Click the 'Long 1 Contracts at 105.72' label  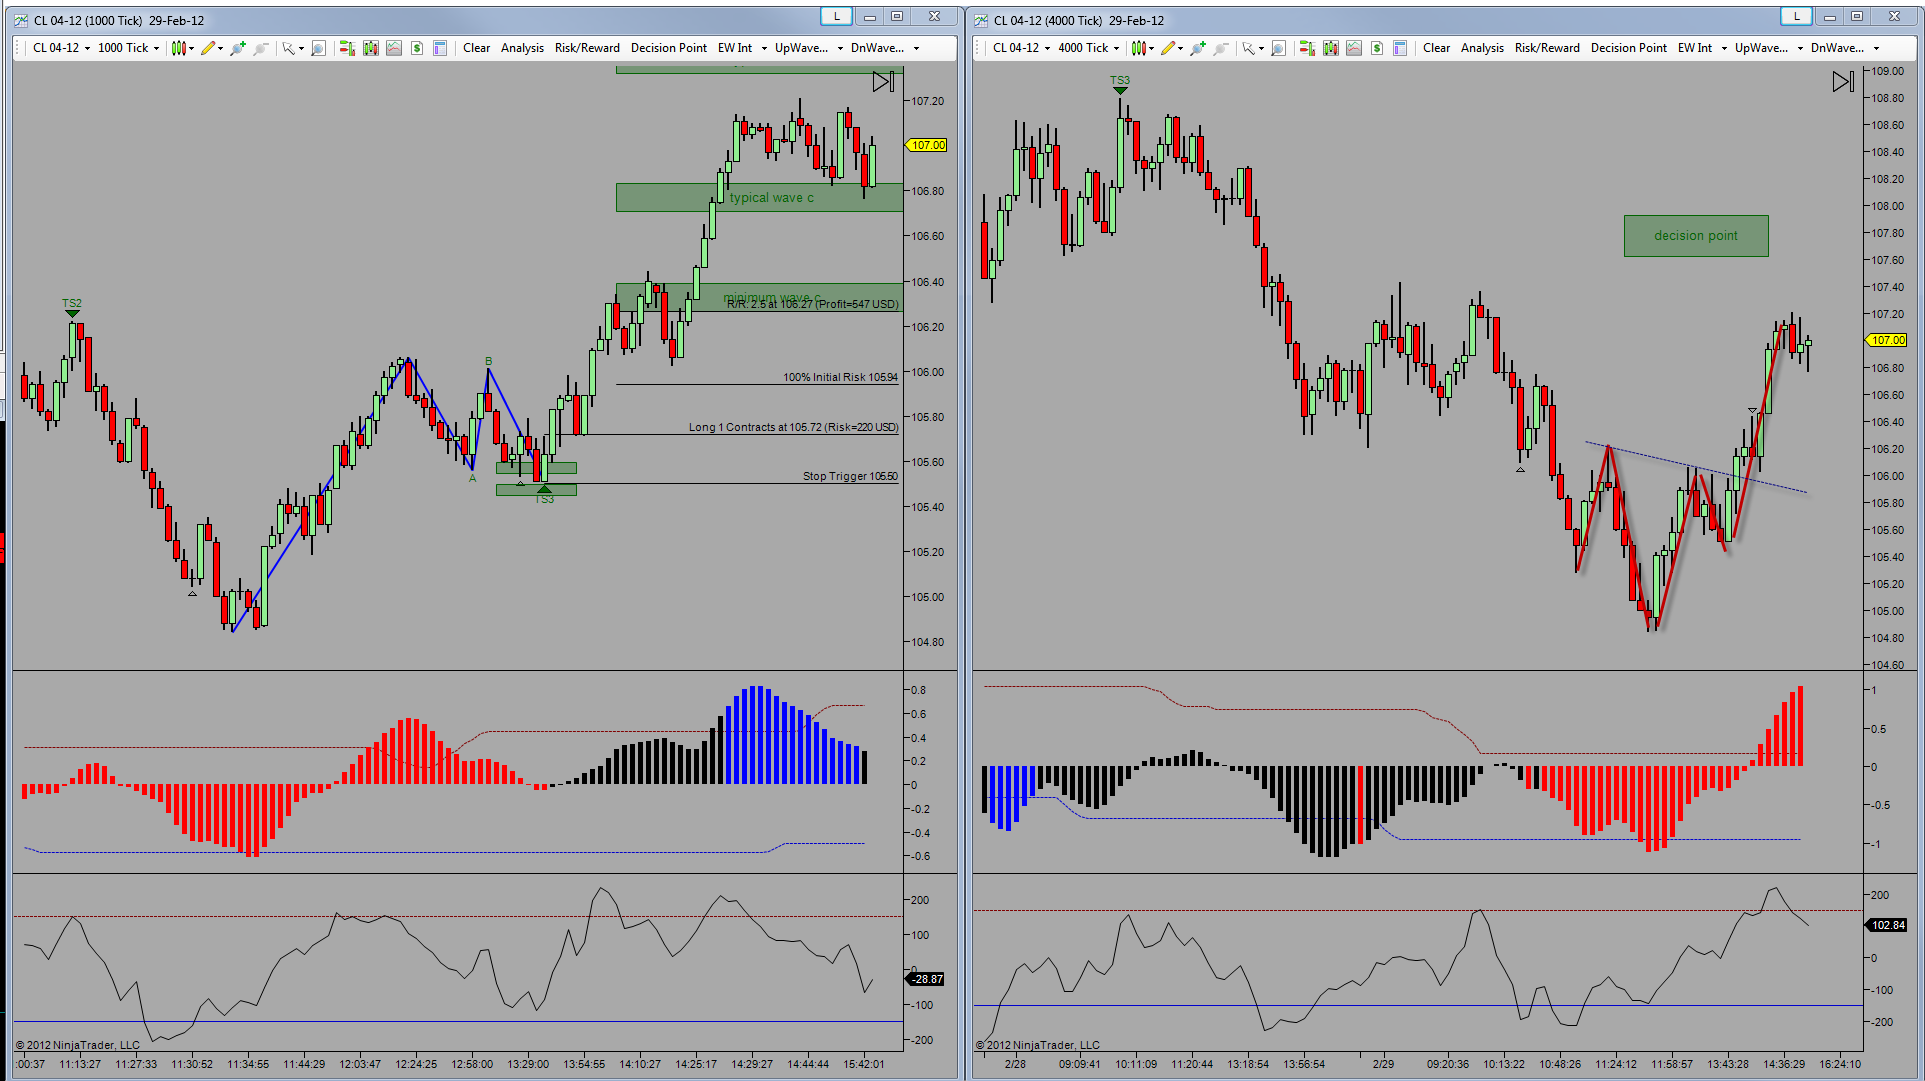click(x=793, y=427)
